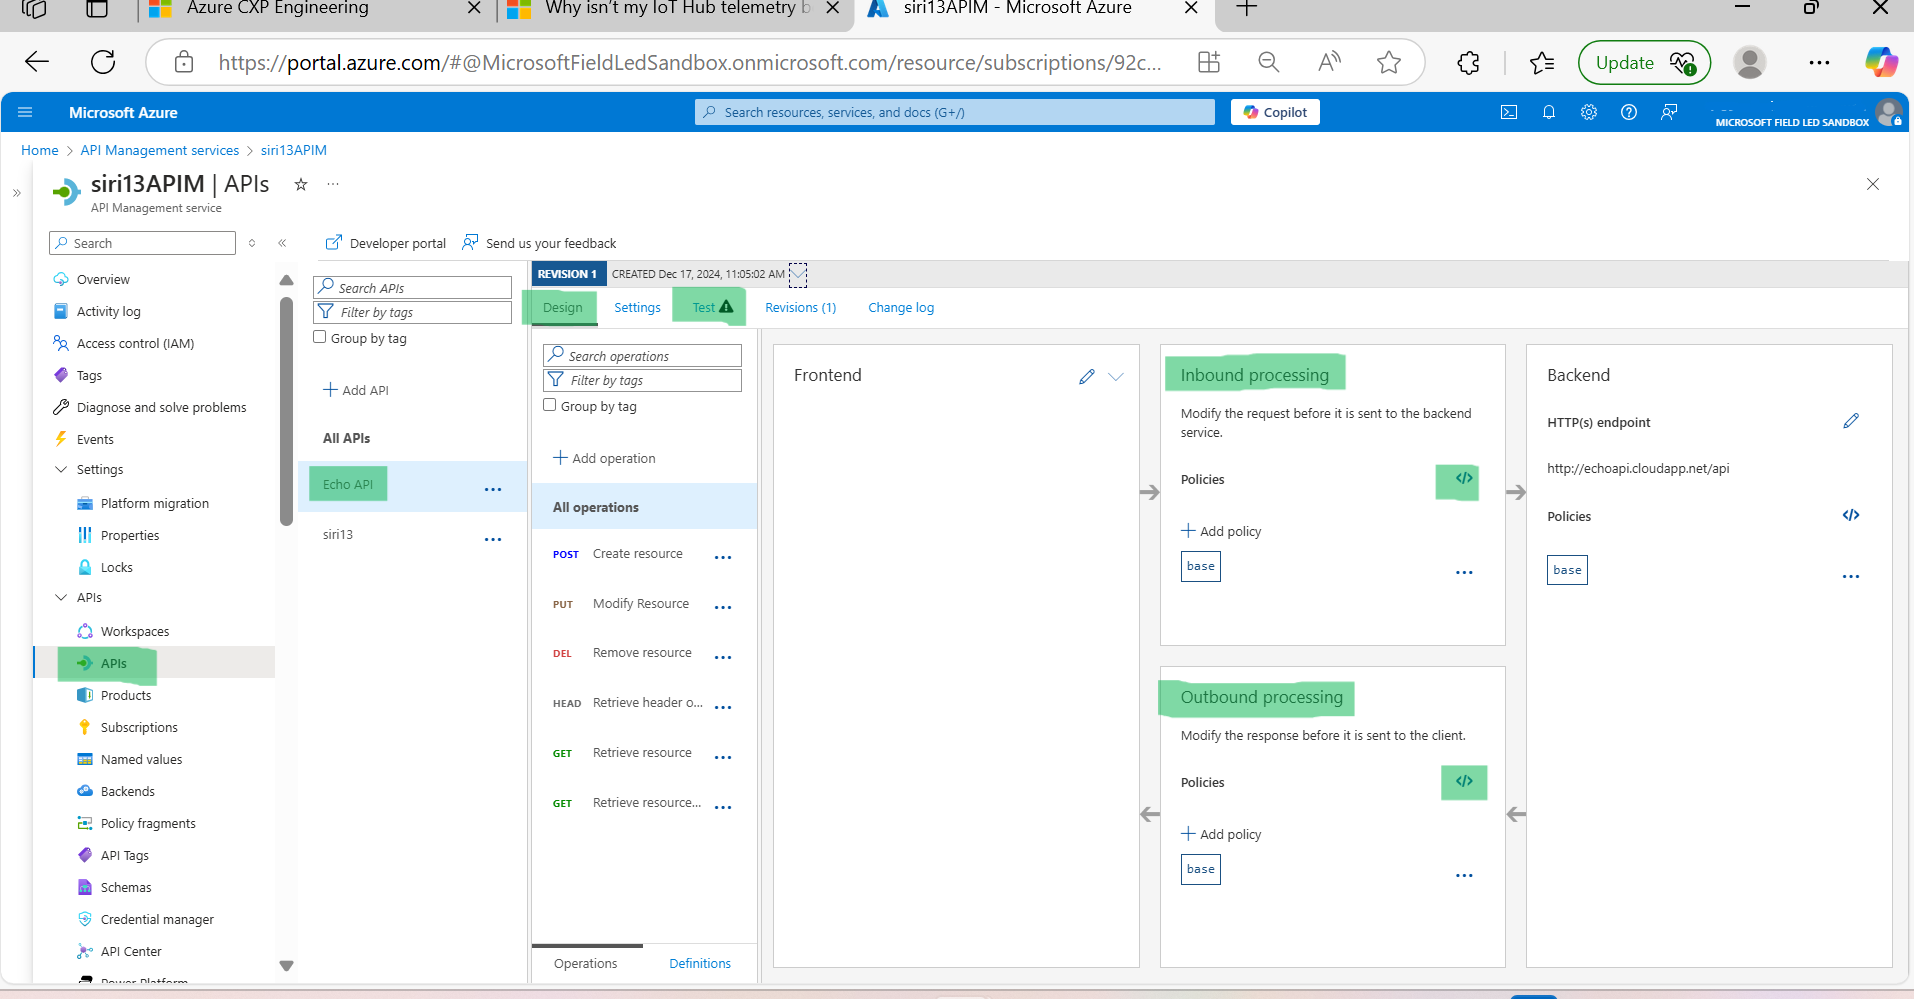Image resolution: width=1914 pixels, height=999 pixels.
Task: Open Named values in the sidebar
Action: 141,759
